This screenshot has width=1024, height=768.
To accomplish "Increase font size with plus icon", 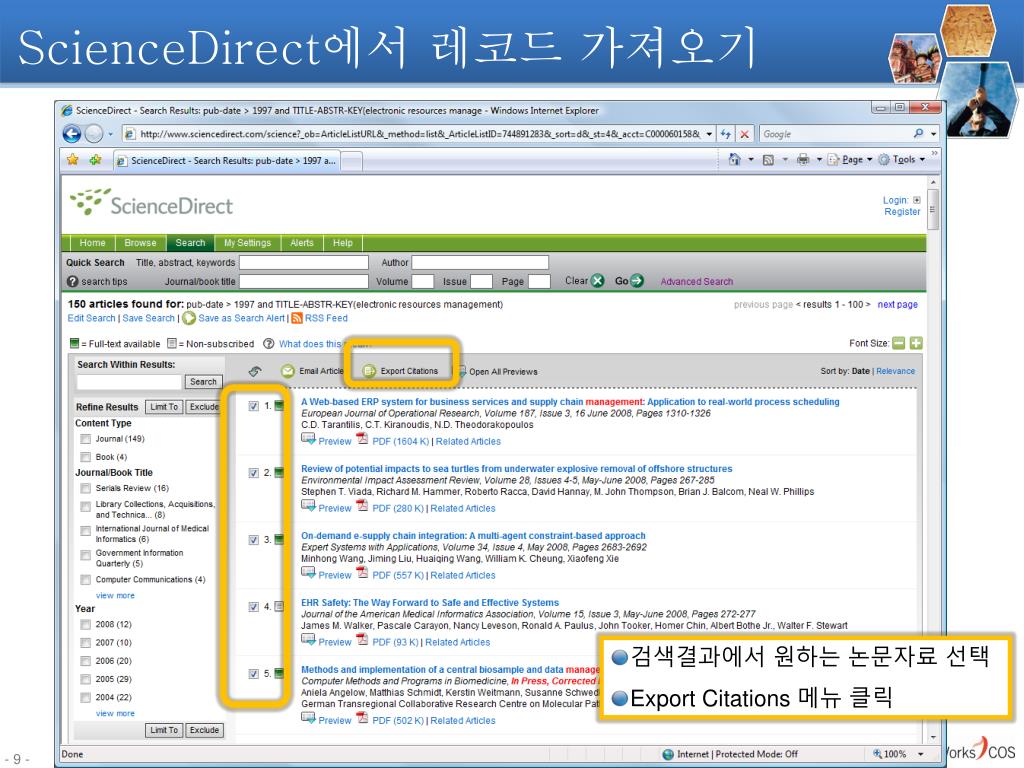I will [916, 343].
